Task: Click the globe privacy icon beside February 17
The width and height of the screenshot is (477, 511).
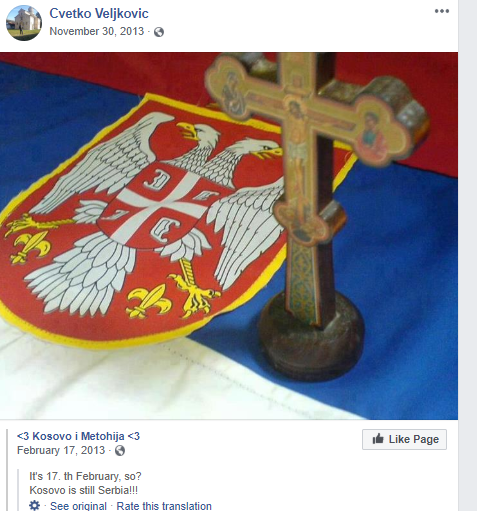Action: (120, 451)
